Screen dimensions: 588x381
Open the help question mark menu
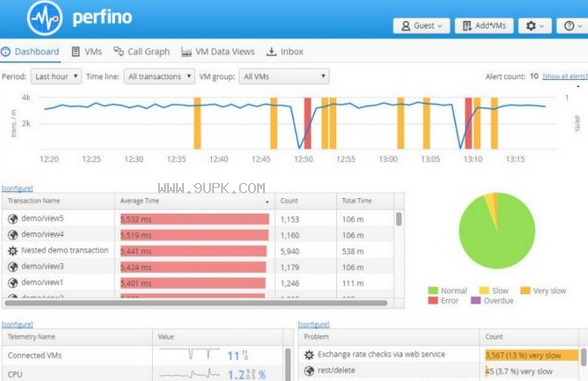point(573,26)
